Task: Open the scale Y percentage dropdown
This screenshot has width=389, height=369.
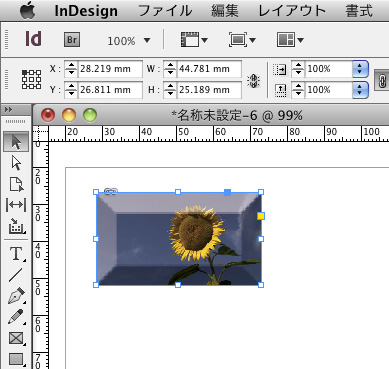Action: click(x=360, y=90)
